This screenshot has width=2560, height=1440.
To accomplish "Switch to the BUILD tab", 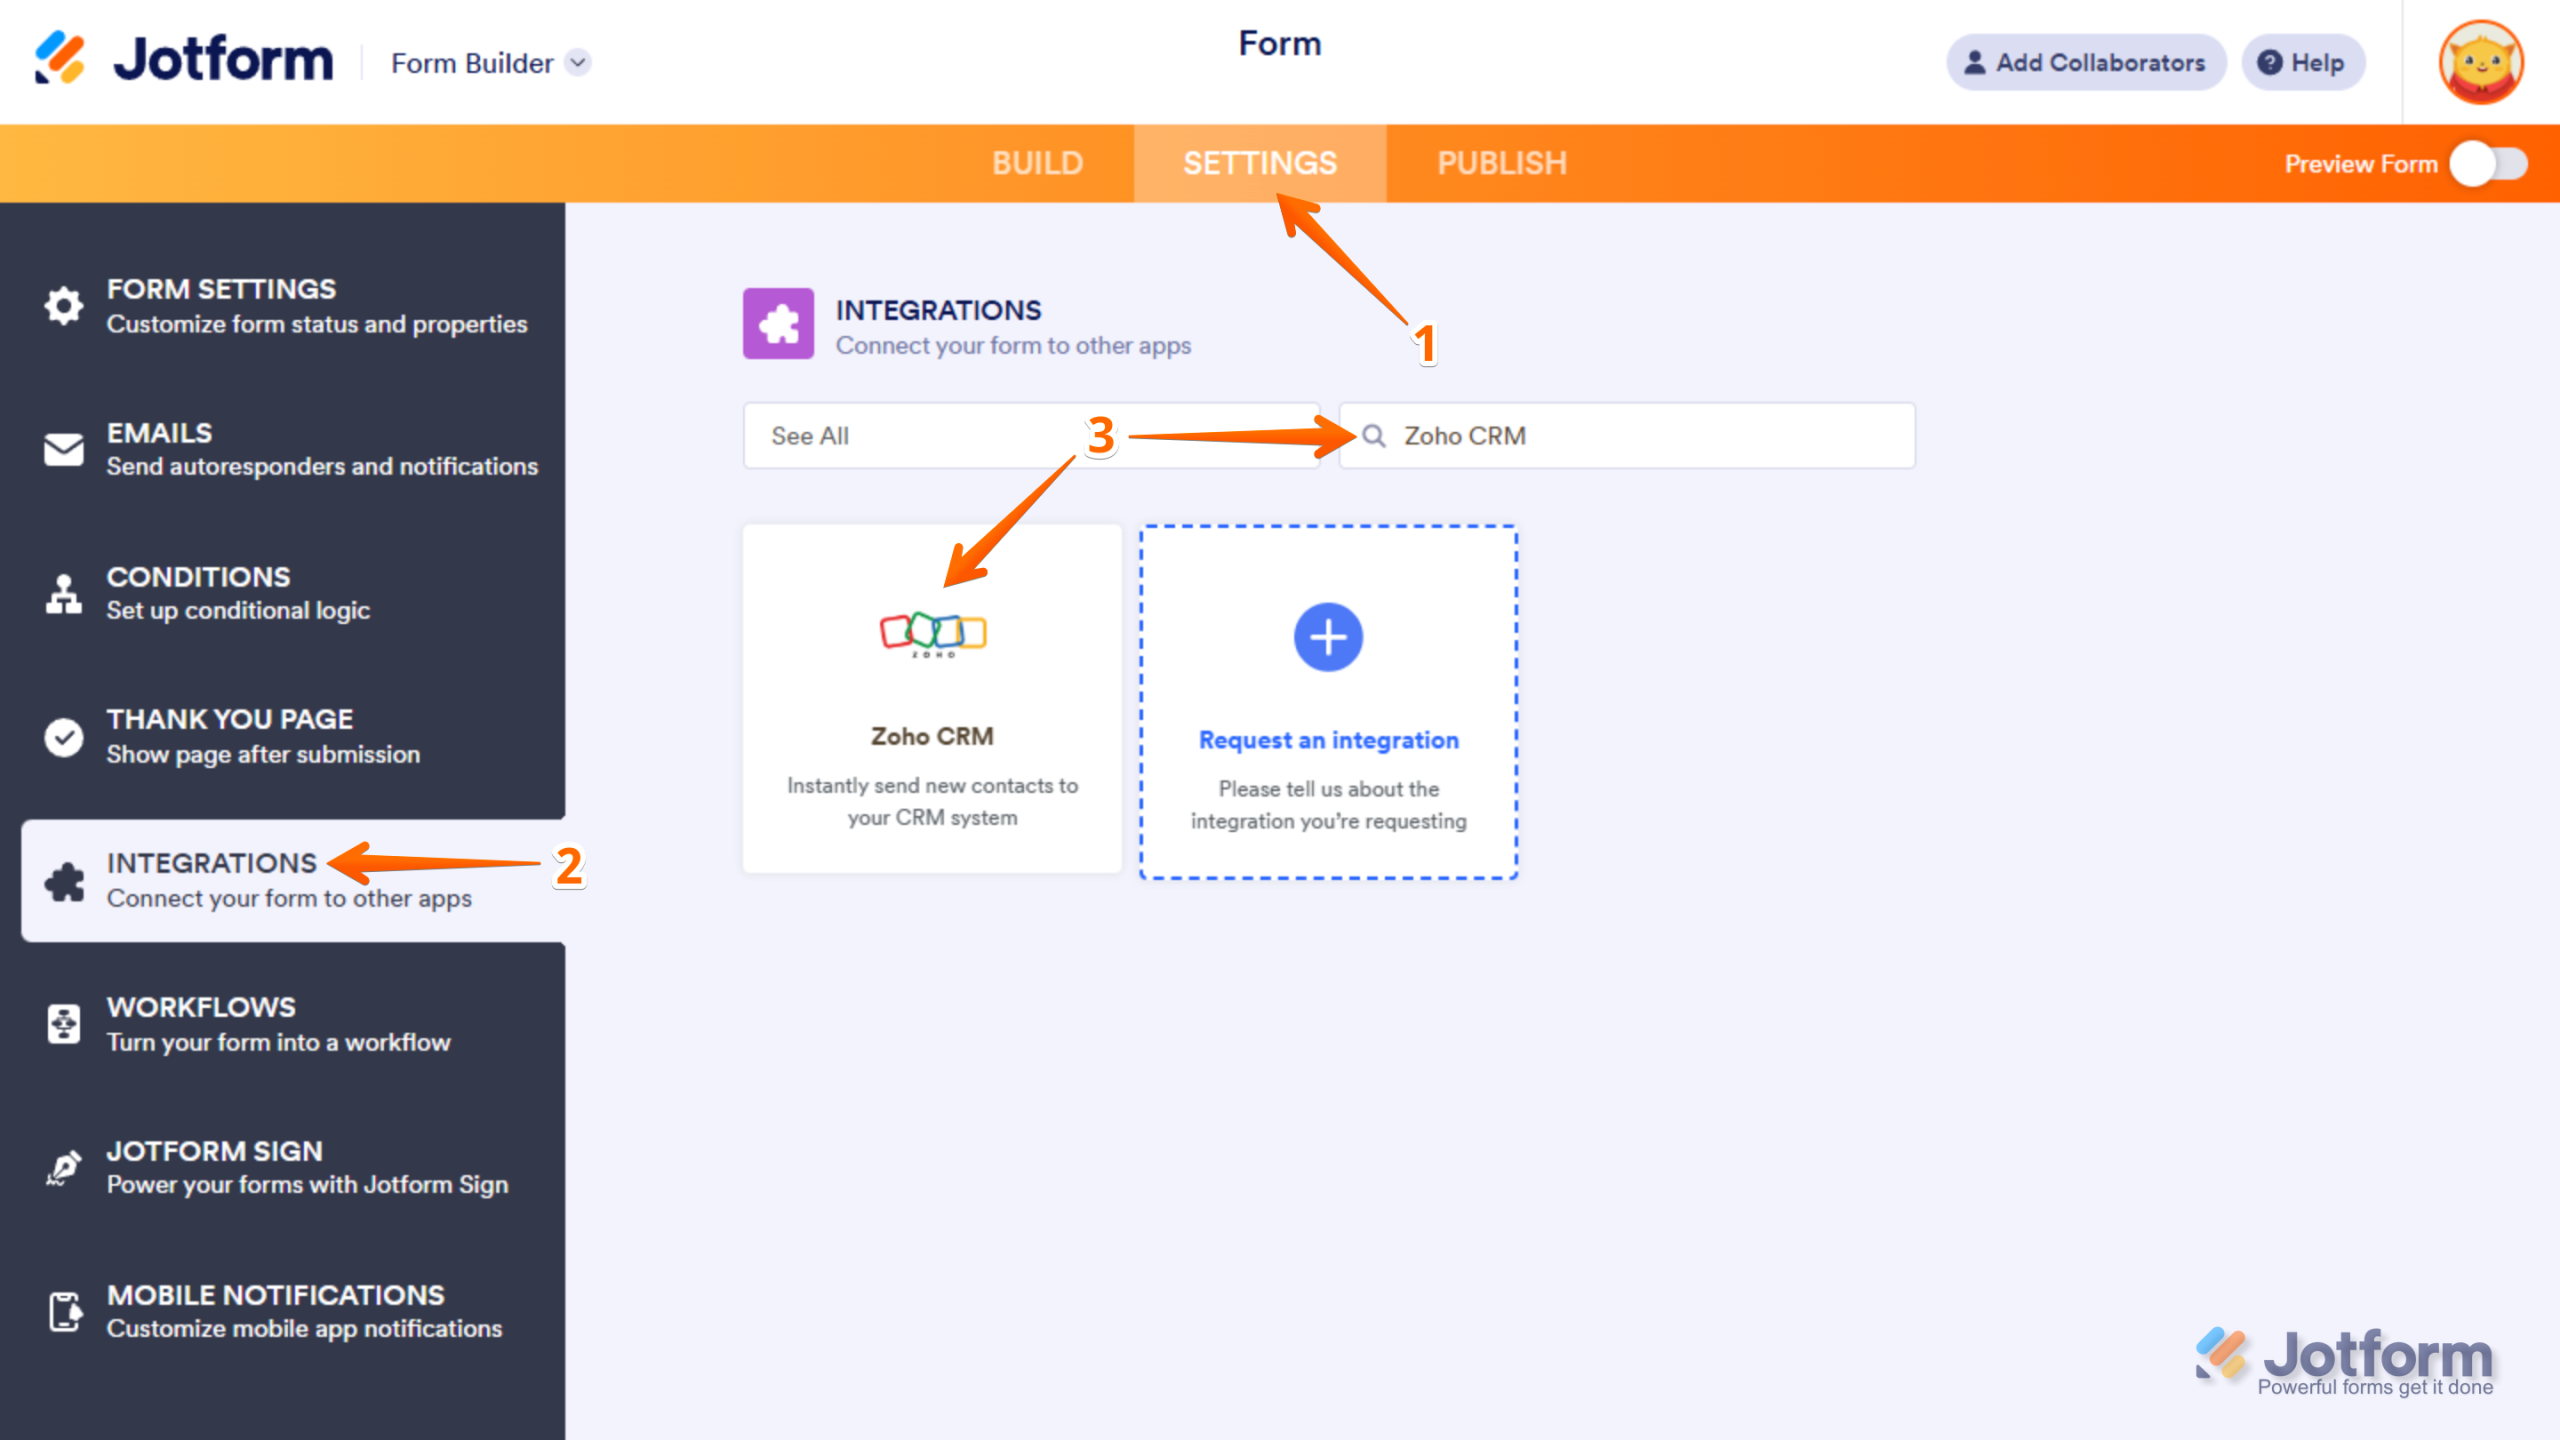I will (x=1037, y=163).
